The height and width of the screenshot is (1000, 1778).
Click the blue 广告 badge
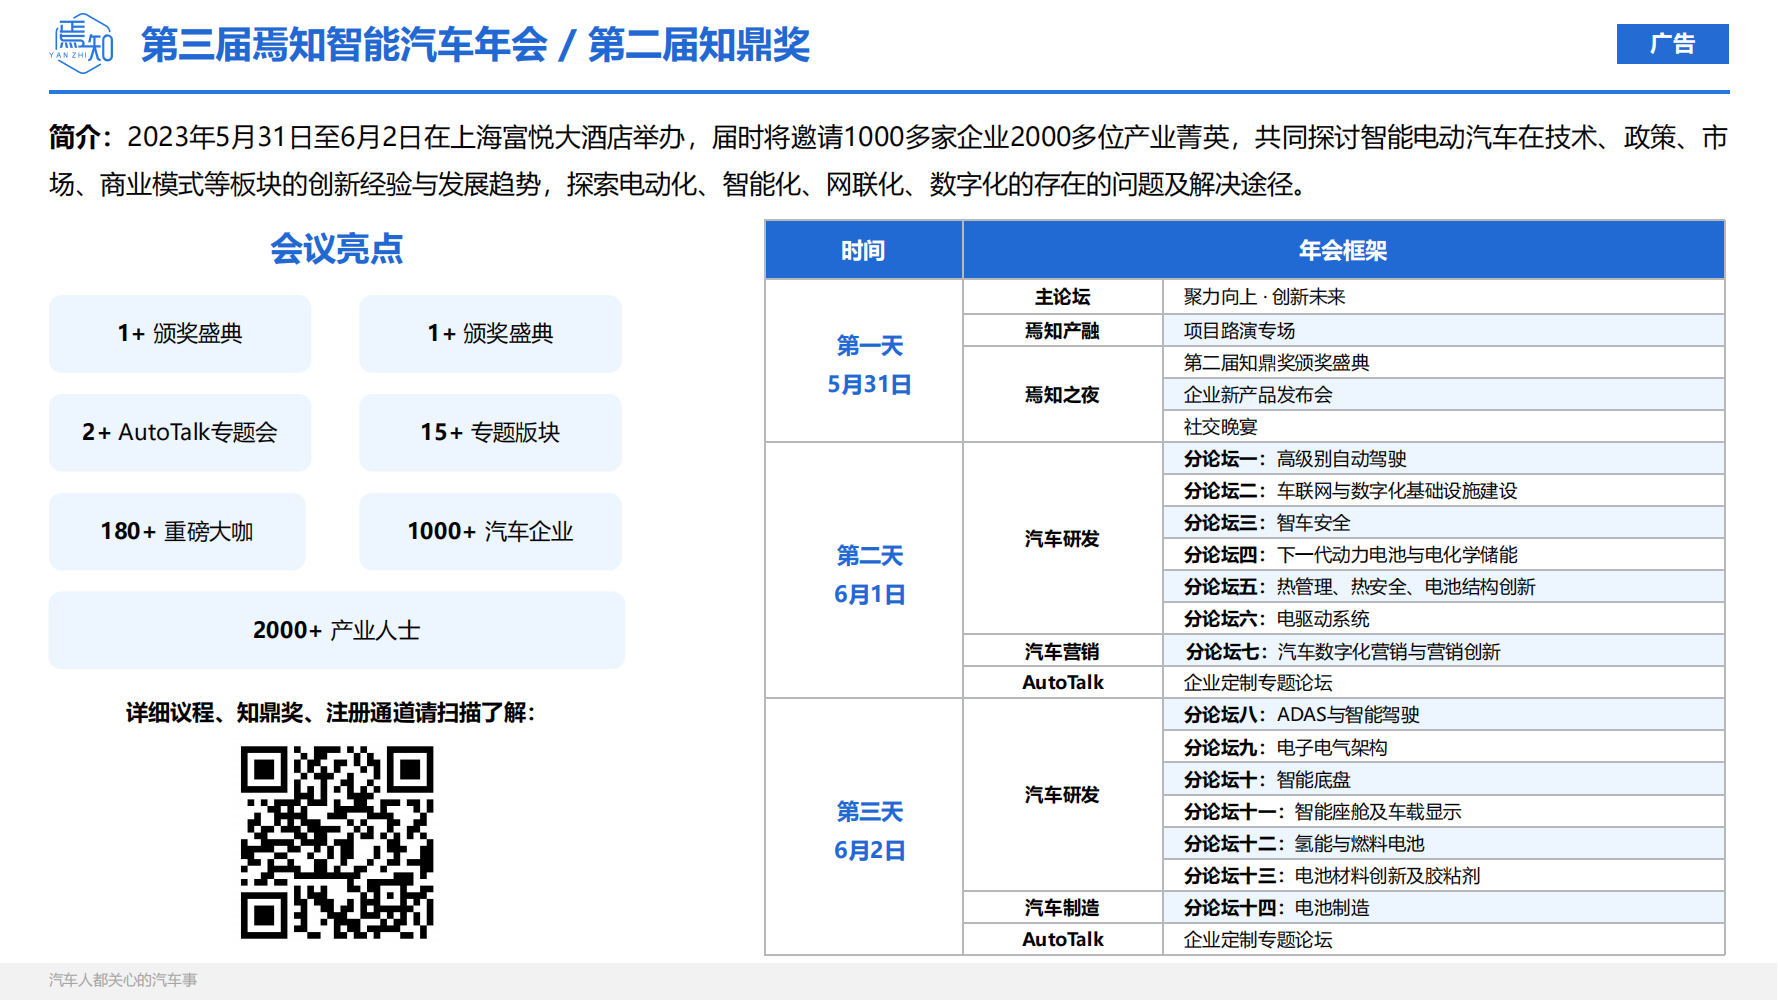tap(1672, 44)
